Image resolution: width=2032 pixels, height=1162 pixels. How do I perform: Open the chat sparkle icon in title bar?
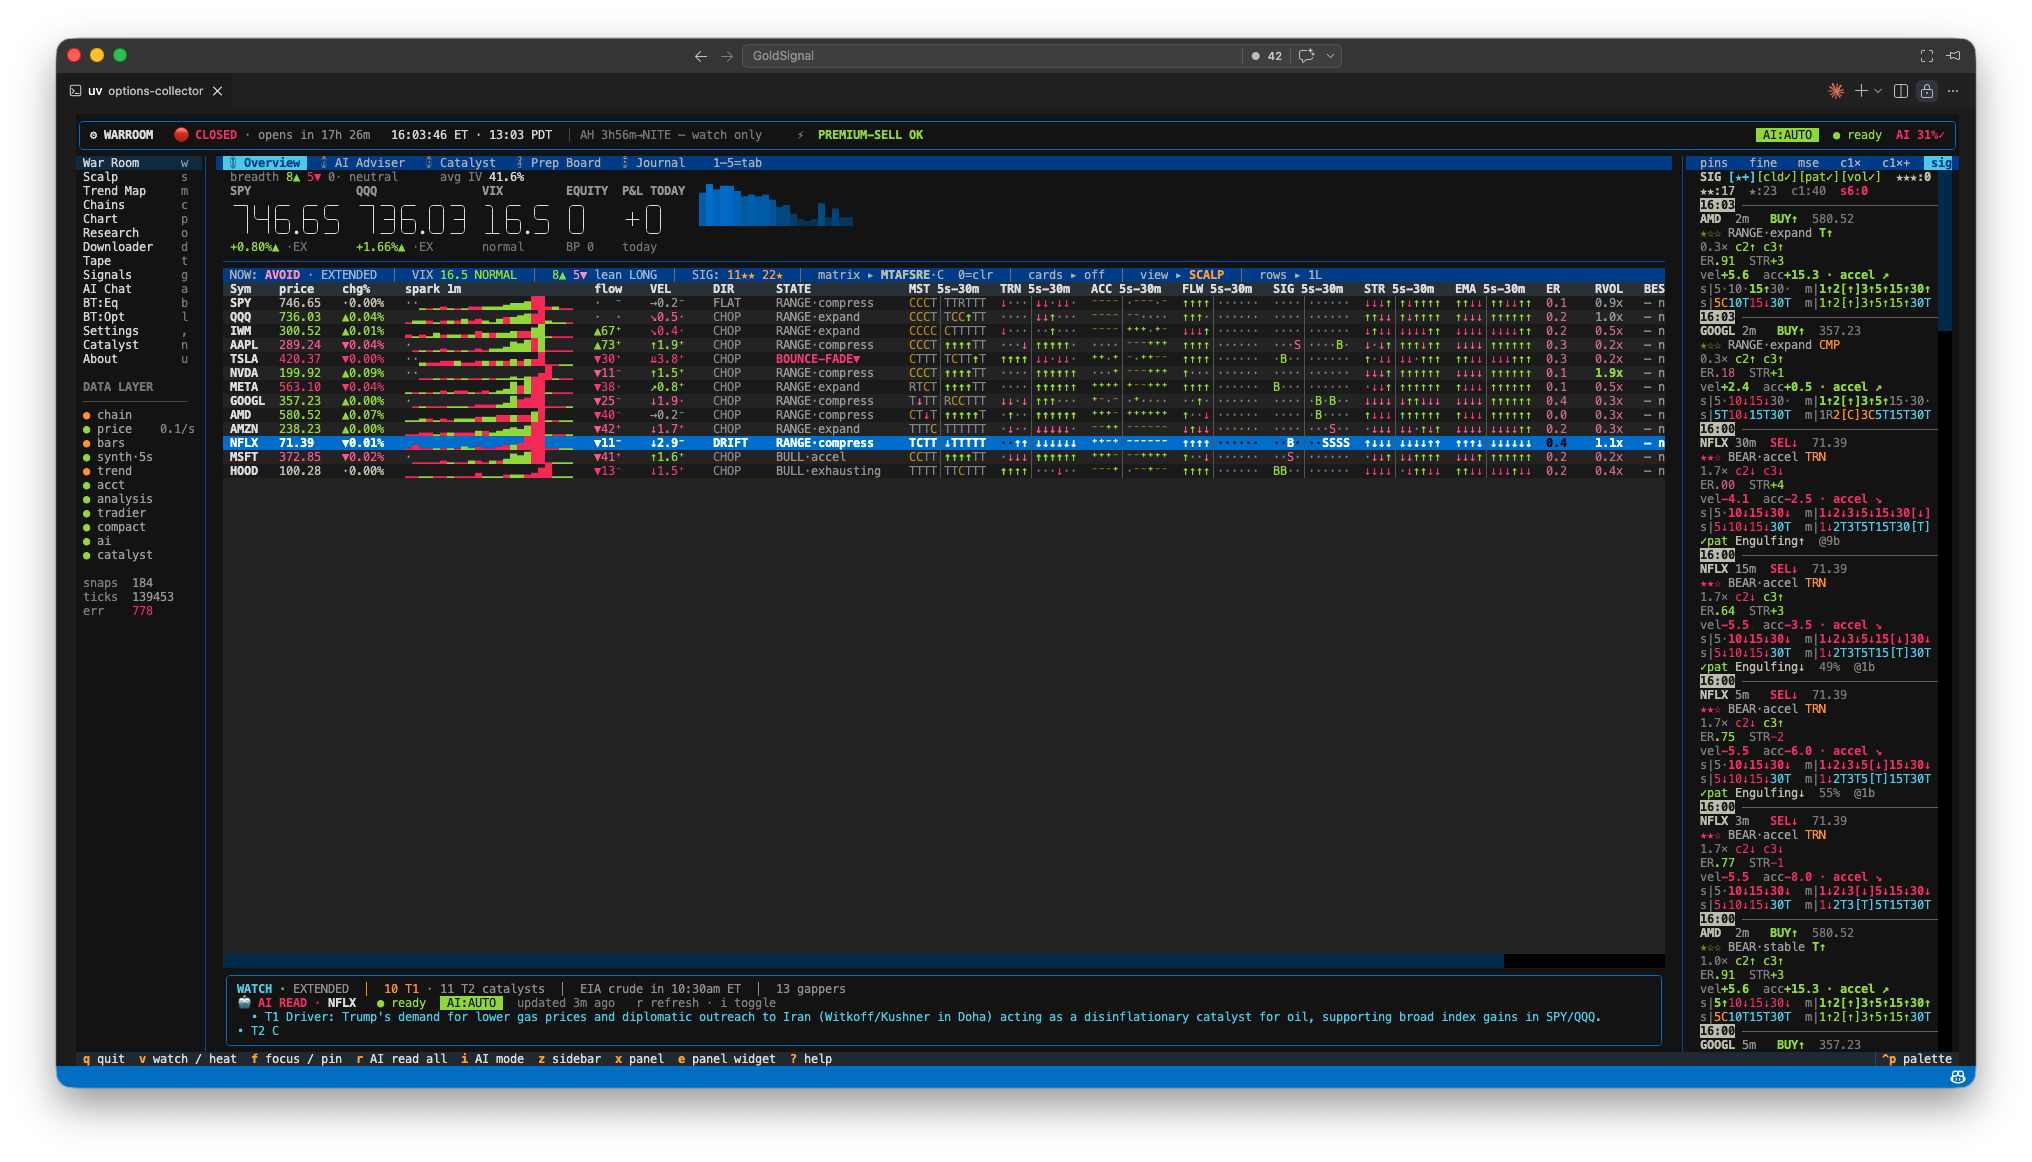click(x=1306, y=56)
